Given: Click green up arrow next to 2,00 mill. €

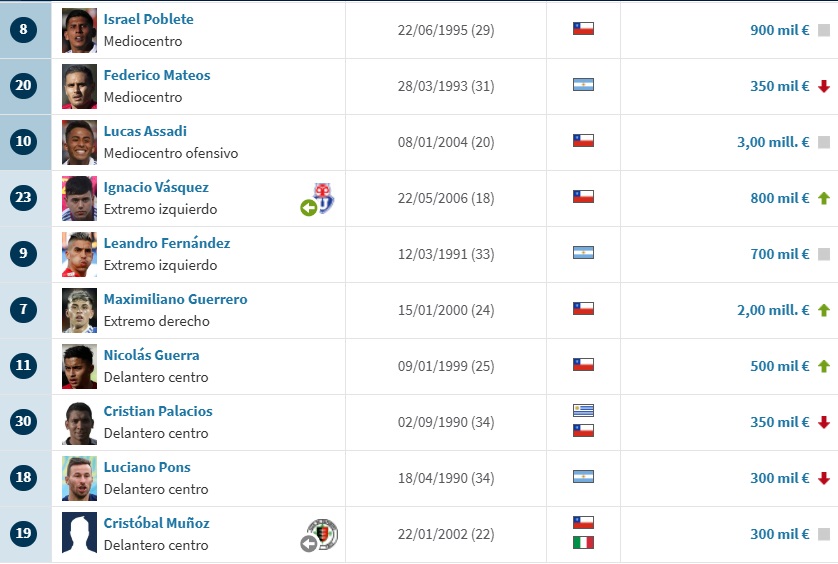Looking at the screenshot, I should click(x=824, y=310).
